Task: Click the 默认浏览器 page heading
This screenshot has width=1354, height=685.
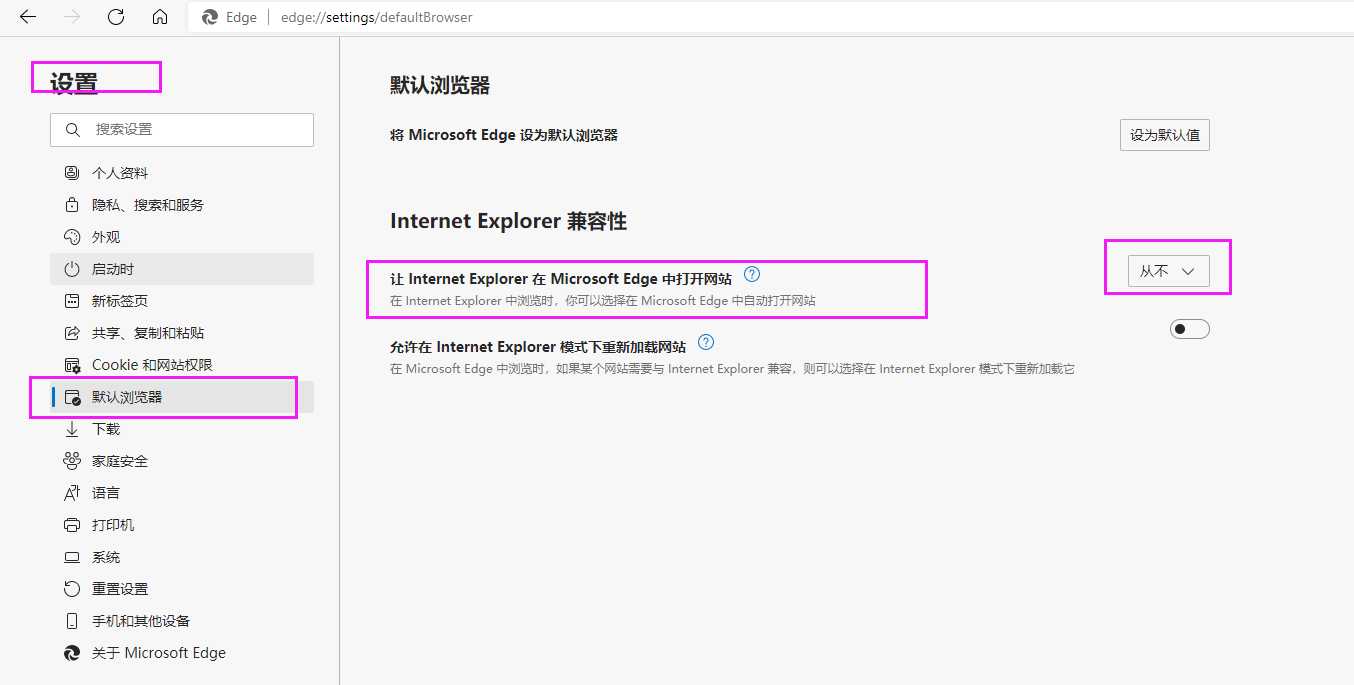Action: [440, 86]
